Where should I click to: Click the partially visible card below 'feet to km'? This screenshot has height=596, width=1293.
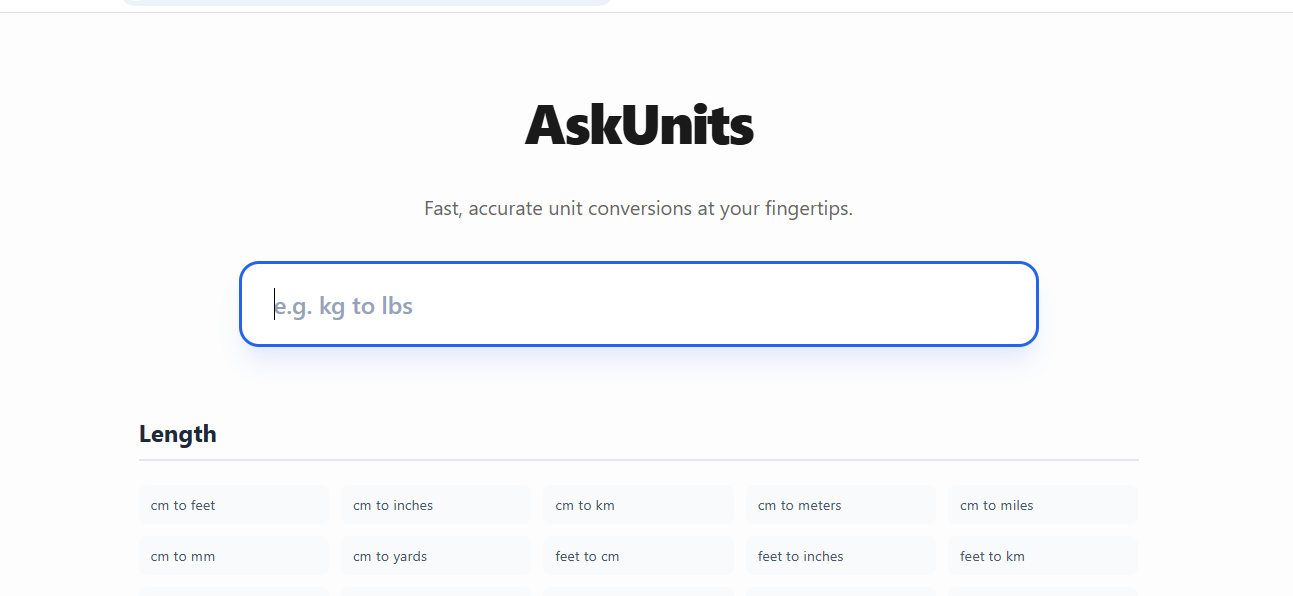1043,592
